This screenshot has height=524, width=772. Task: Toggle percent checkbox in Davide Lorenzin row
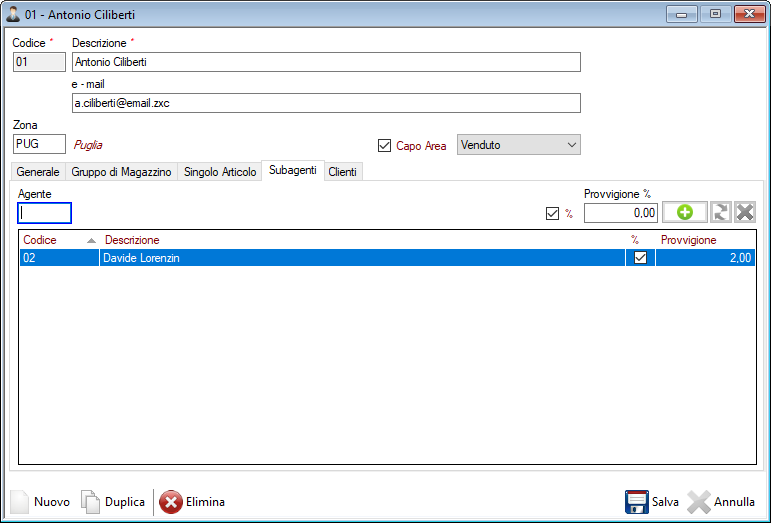pos(640,258)
